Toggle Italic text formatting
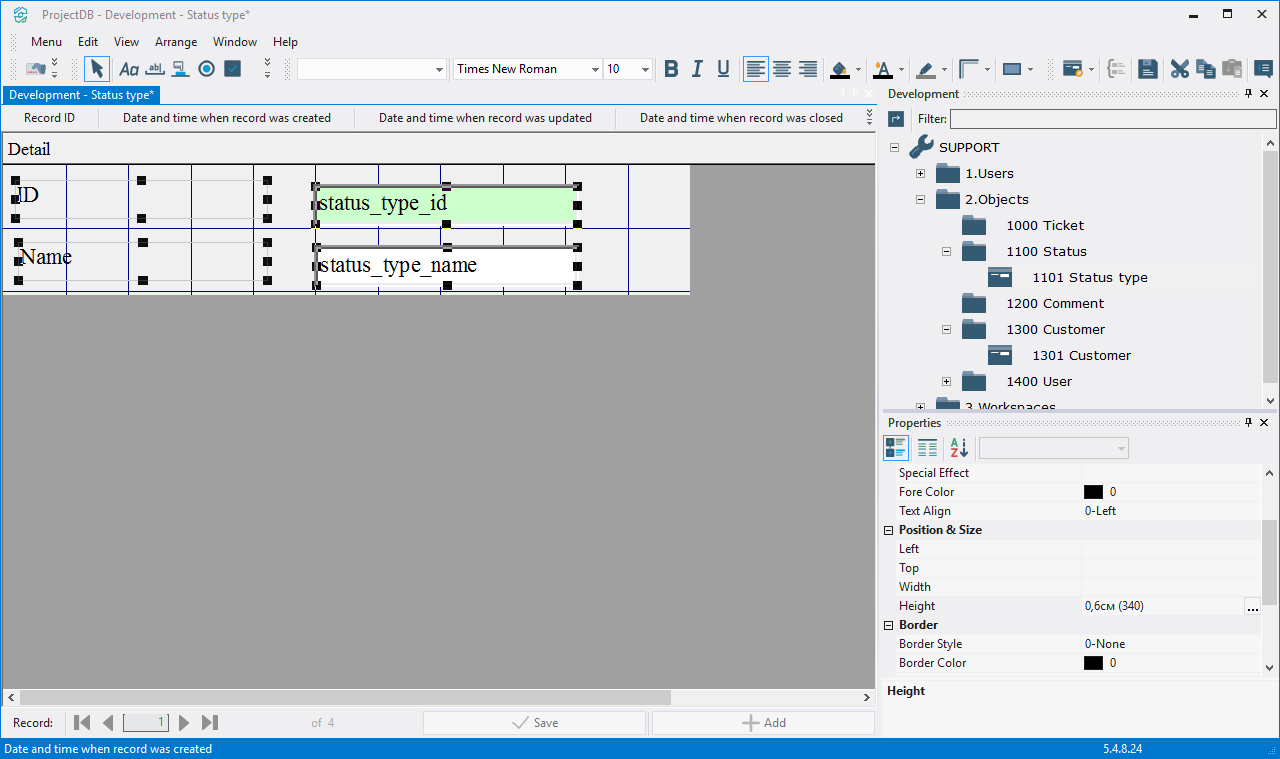The image size is (1280, 759). pos(697,69)
